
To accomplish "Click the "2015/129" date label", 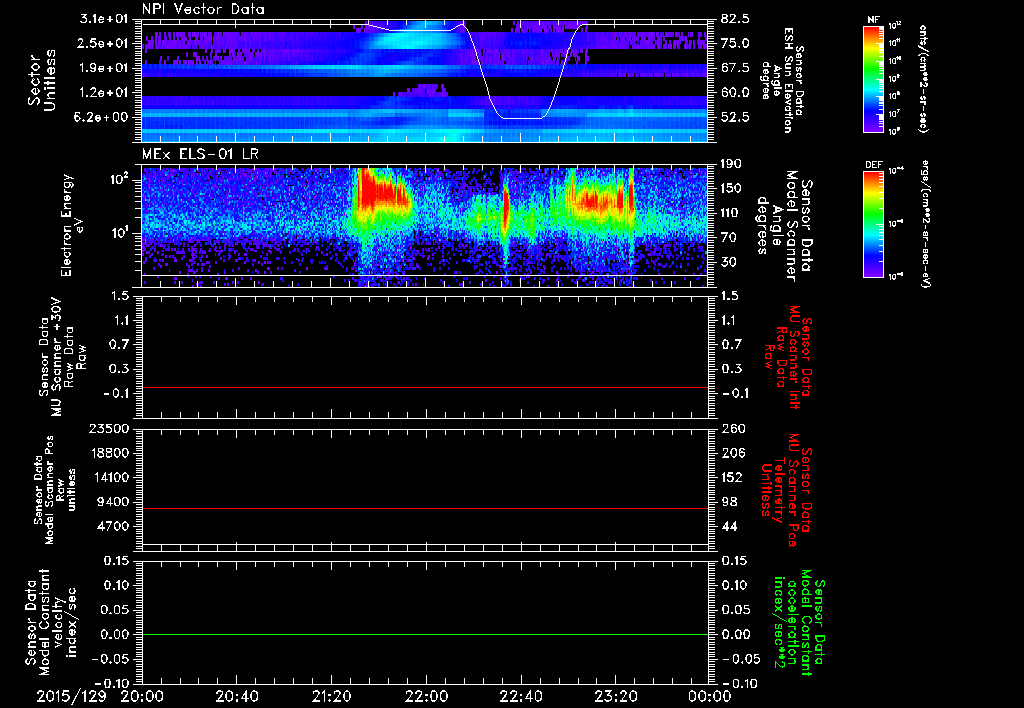I will pyautogui.click(x=71, y=696).
